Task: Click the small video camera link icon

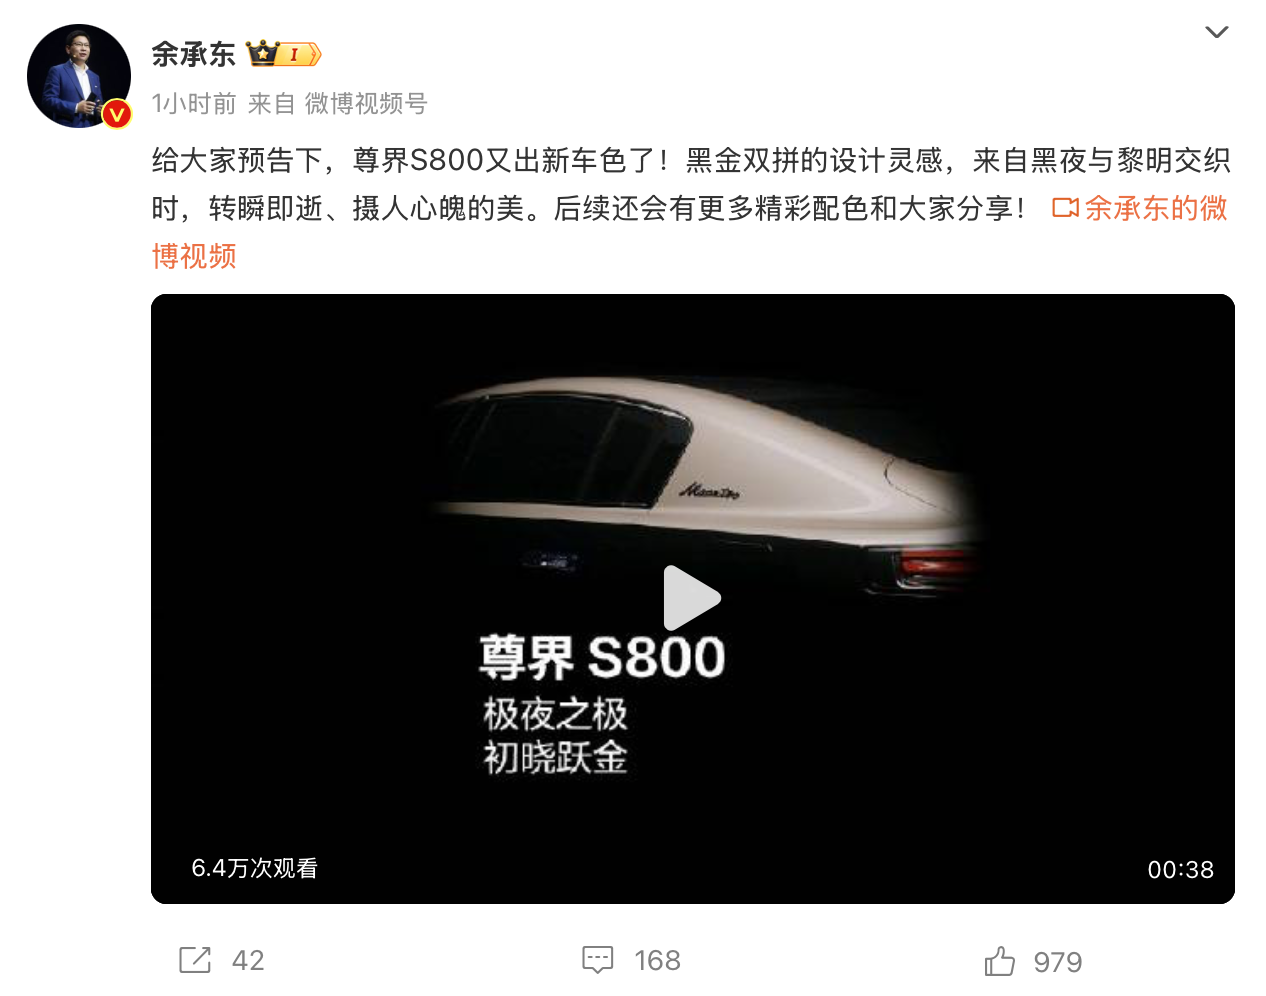Action: (1065, 208)
